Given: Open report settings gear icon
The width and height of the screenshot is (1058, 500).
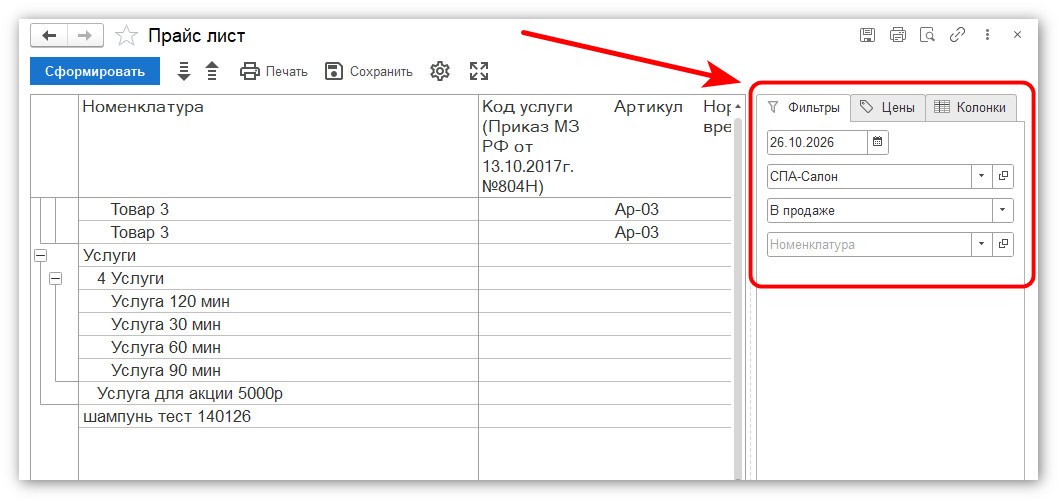Looking at the screenshot, I should (440, 71).
